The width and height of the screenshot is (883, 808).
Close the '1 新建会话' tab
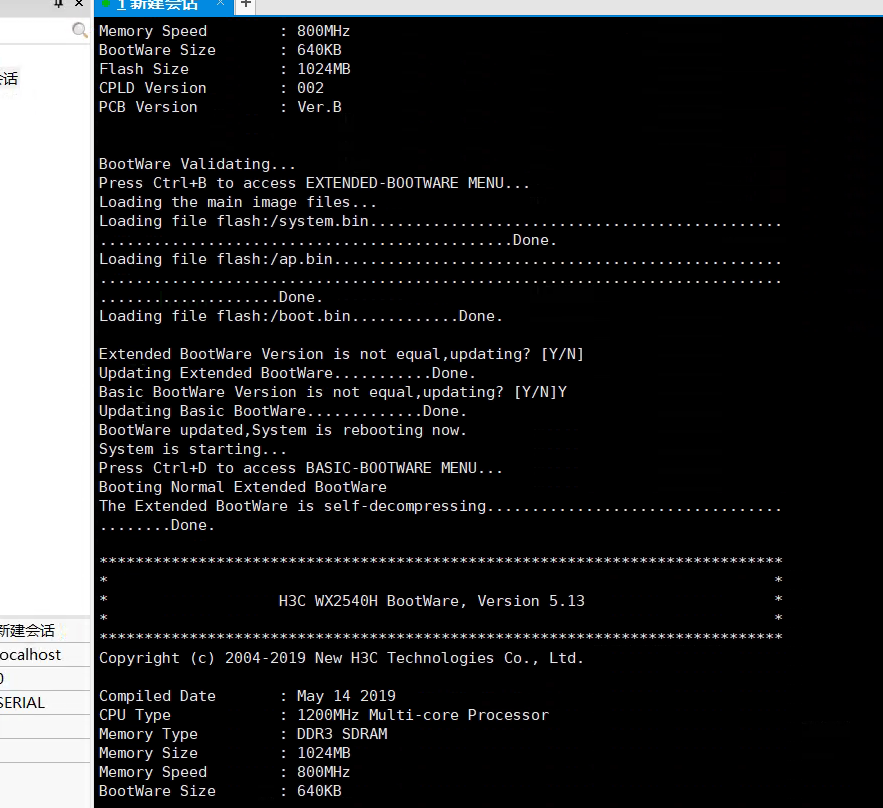(x=220, y=3)
